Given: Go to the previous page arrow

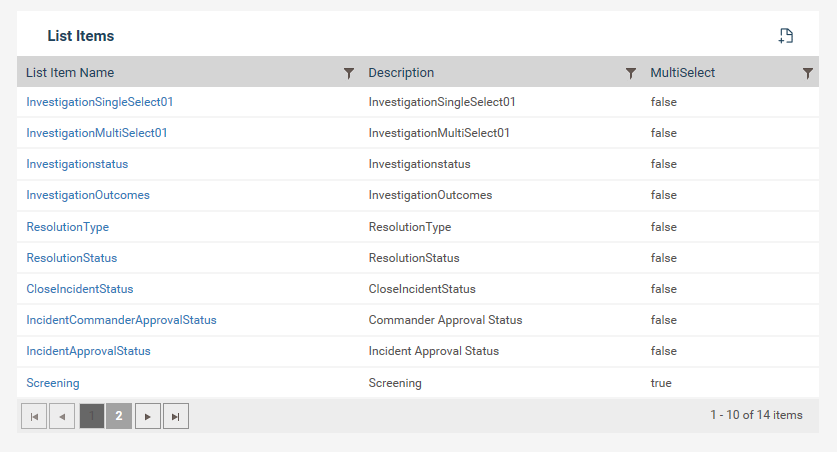Looking at the screenshot, I should [x=62, y=416].
